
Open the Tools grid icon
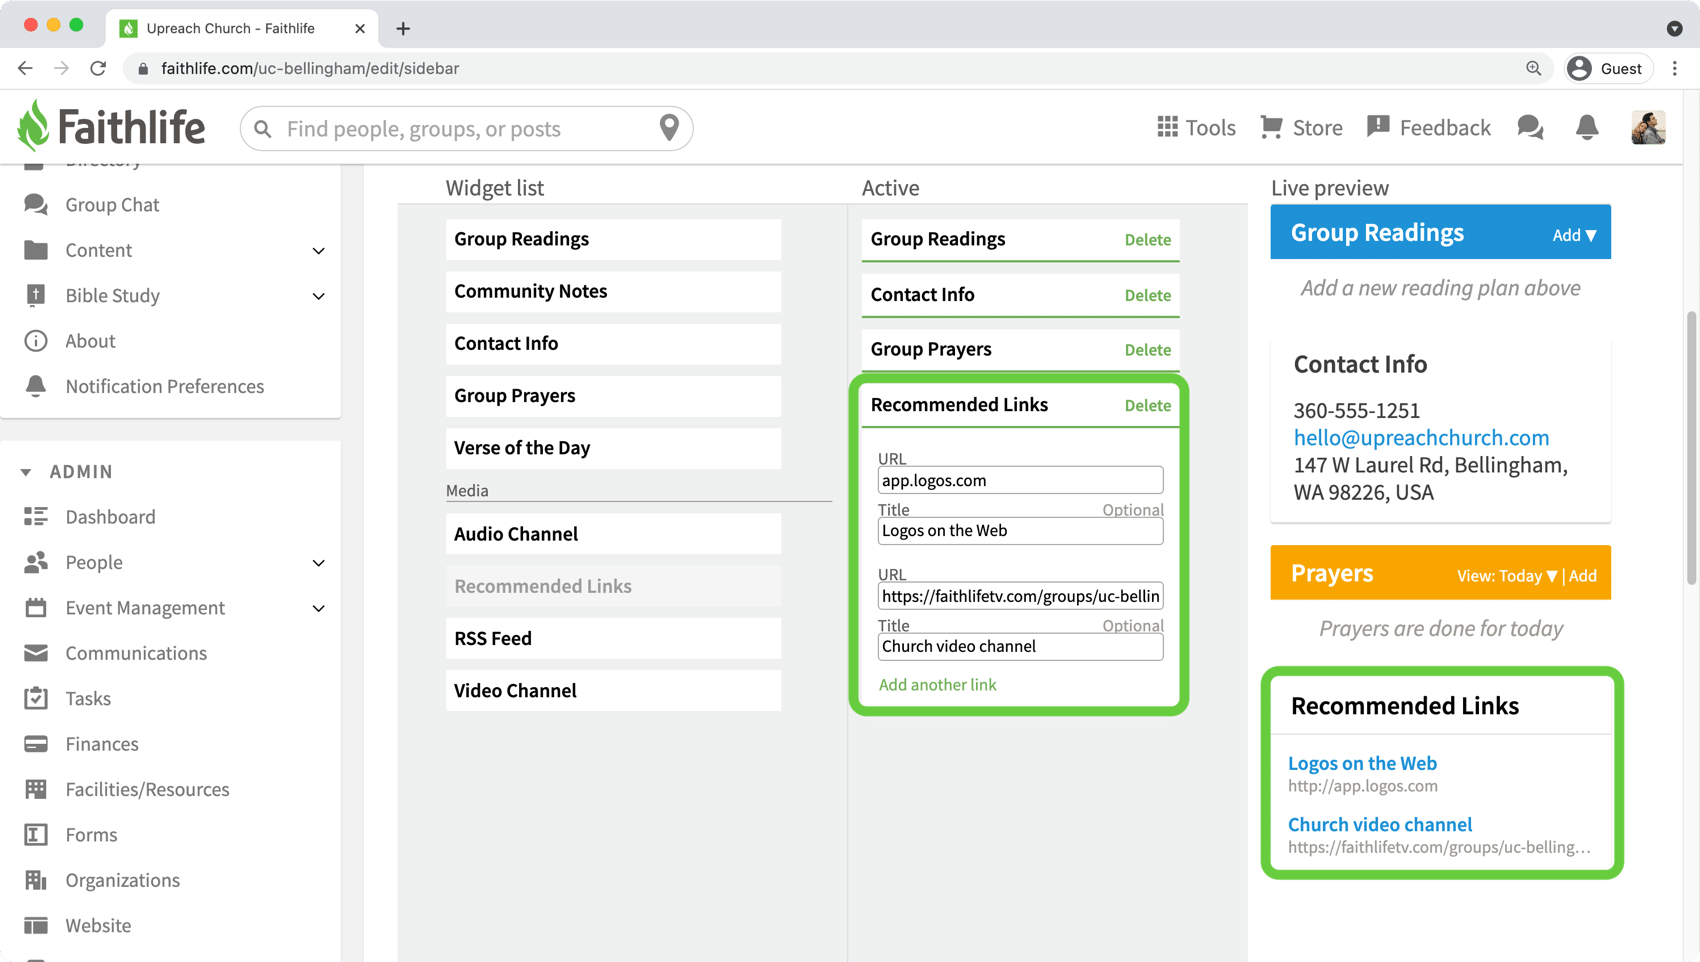[x=1167, y=127]
